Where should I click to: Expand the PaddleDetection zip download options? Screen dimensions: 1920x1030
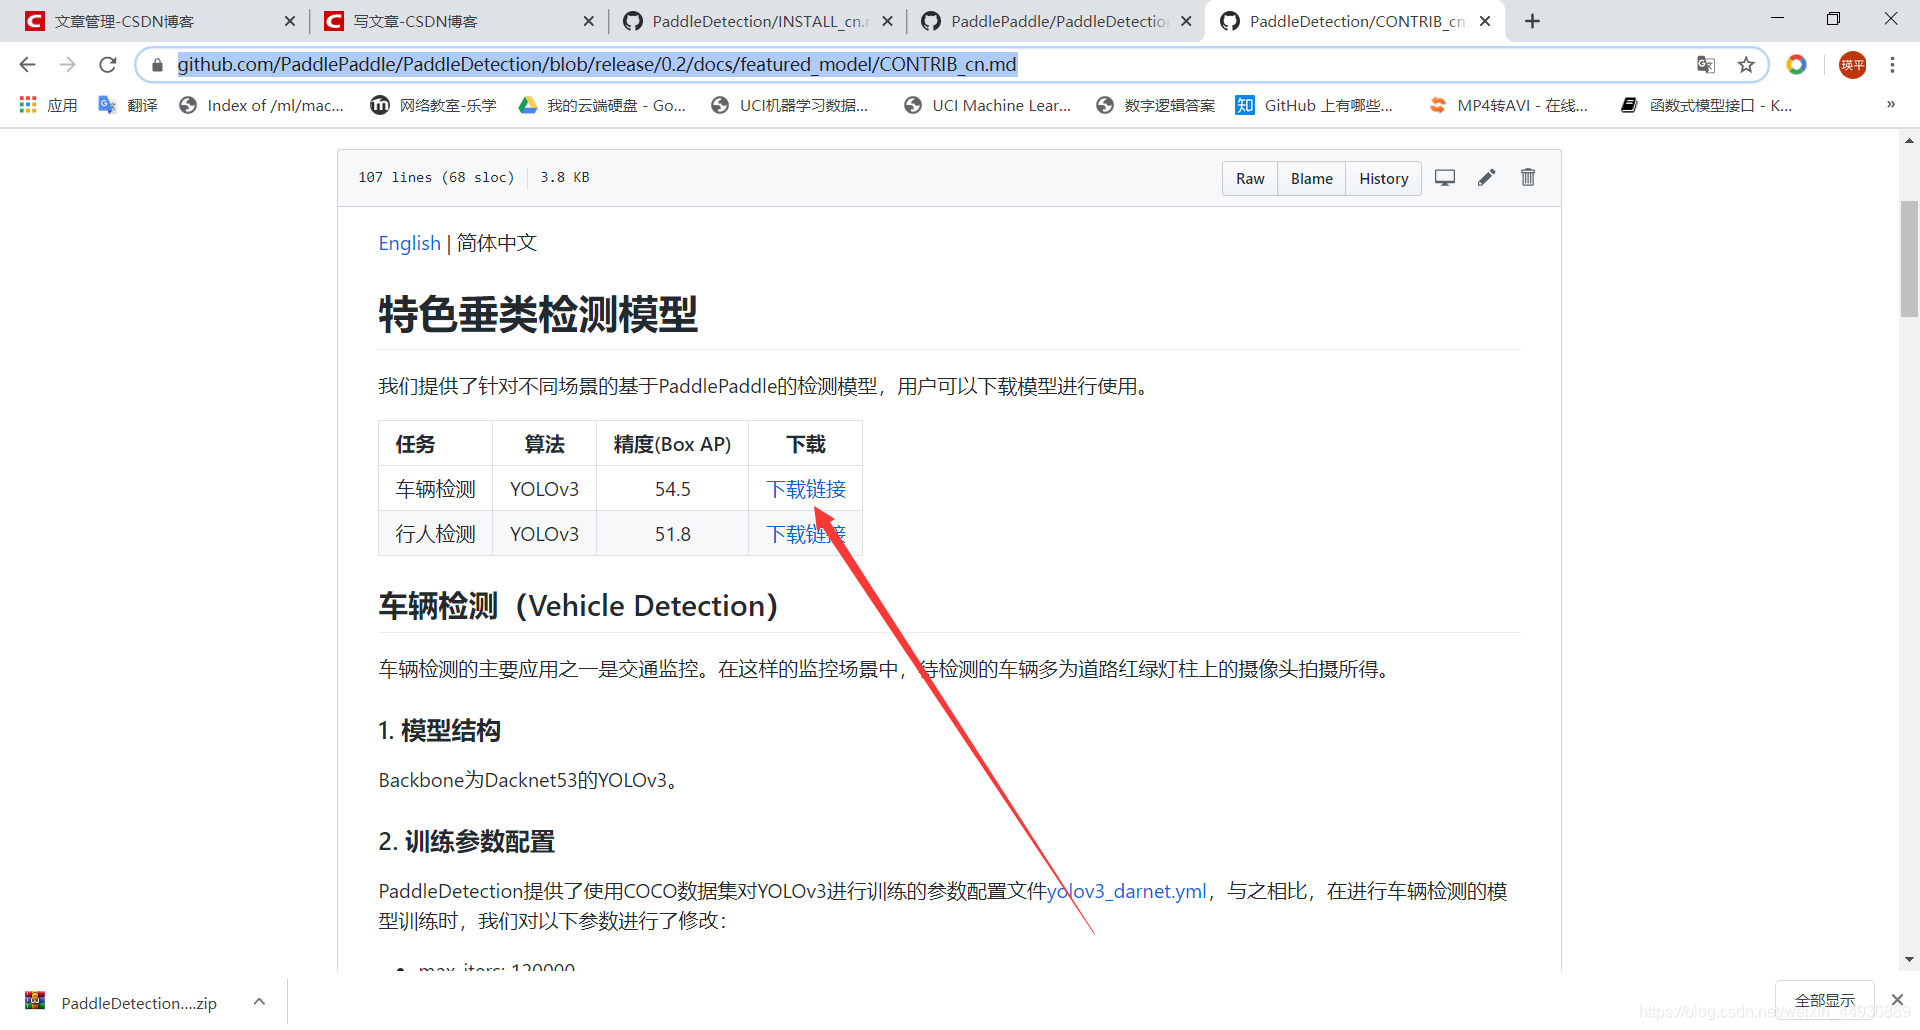pyautogui.click(x=259, y=1001)
